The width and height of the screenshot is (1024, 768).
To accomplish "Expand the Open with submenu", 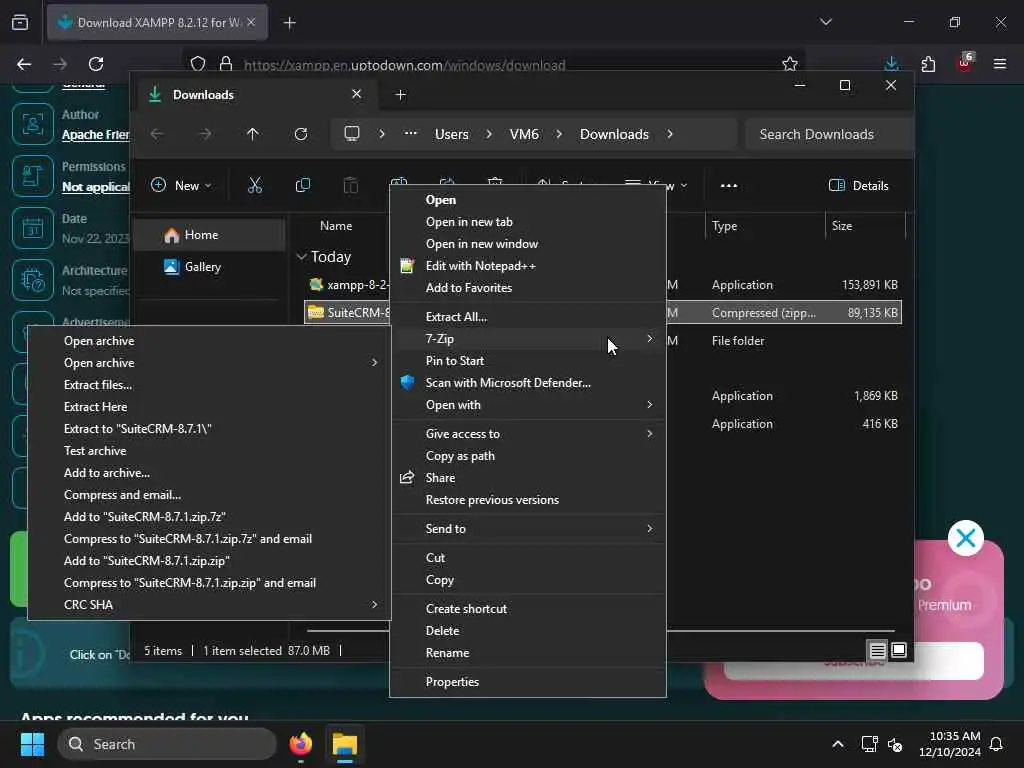I will pyautogui.click(x=528, y=405).
